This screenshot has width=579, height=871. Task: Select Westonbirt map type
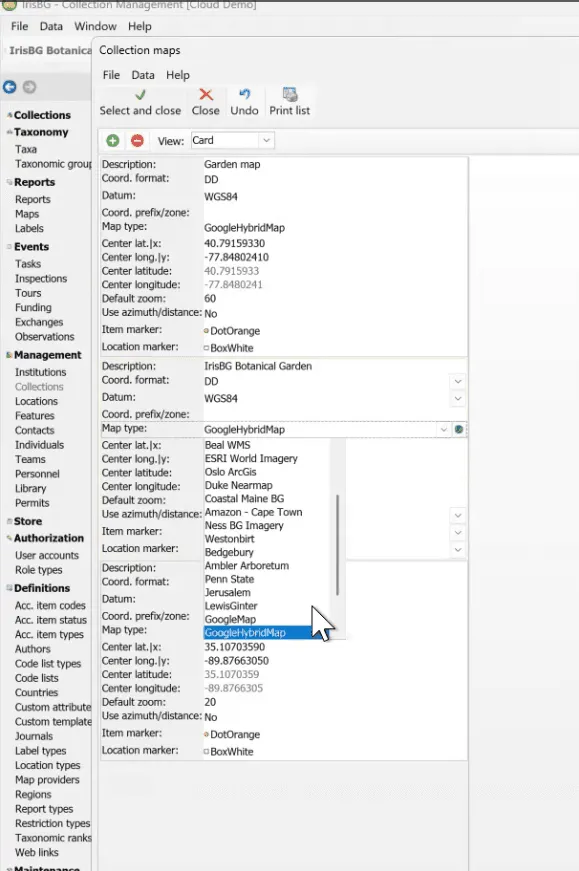click(229, 539)
